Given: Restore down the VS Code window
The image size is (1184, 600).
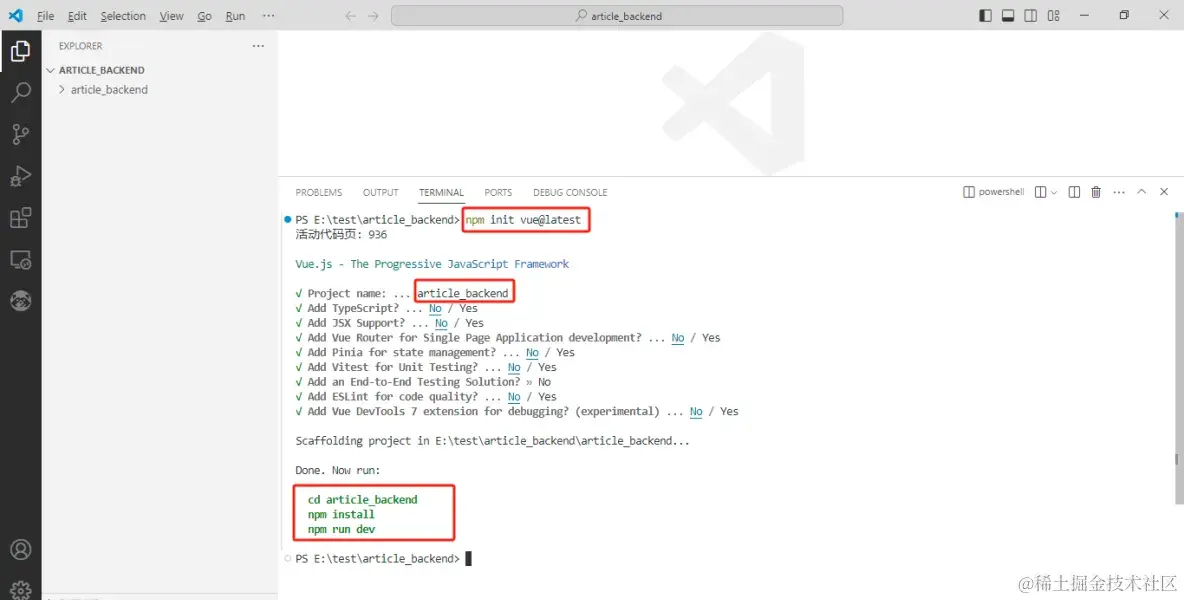Looking at the screenshot, I should (1124, 15).
